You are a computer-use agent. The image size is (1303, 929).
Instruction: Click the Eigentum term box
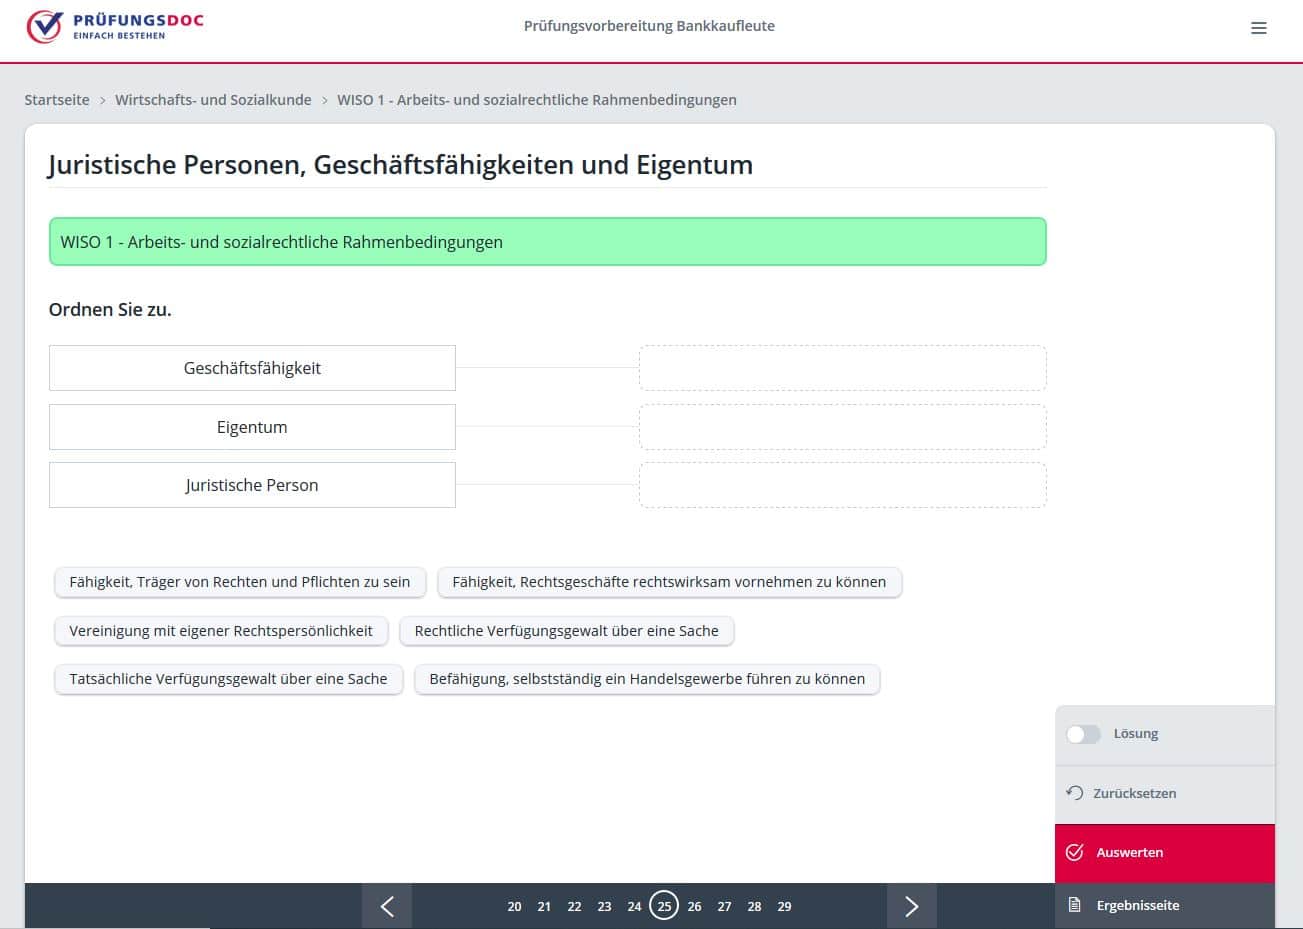pyautogui.click(x=252, y=427)
